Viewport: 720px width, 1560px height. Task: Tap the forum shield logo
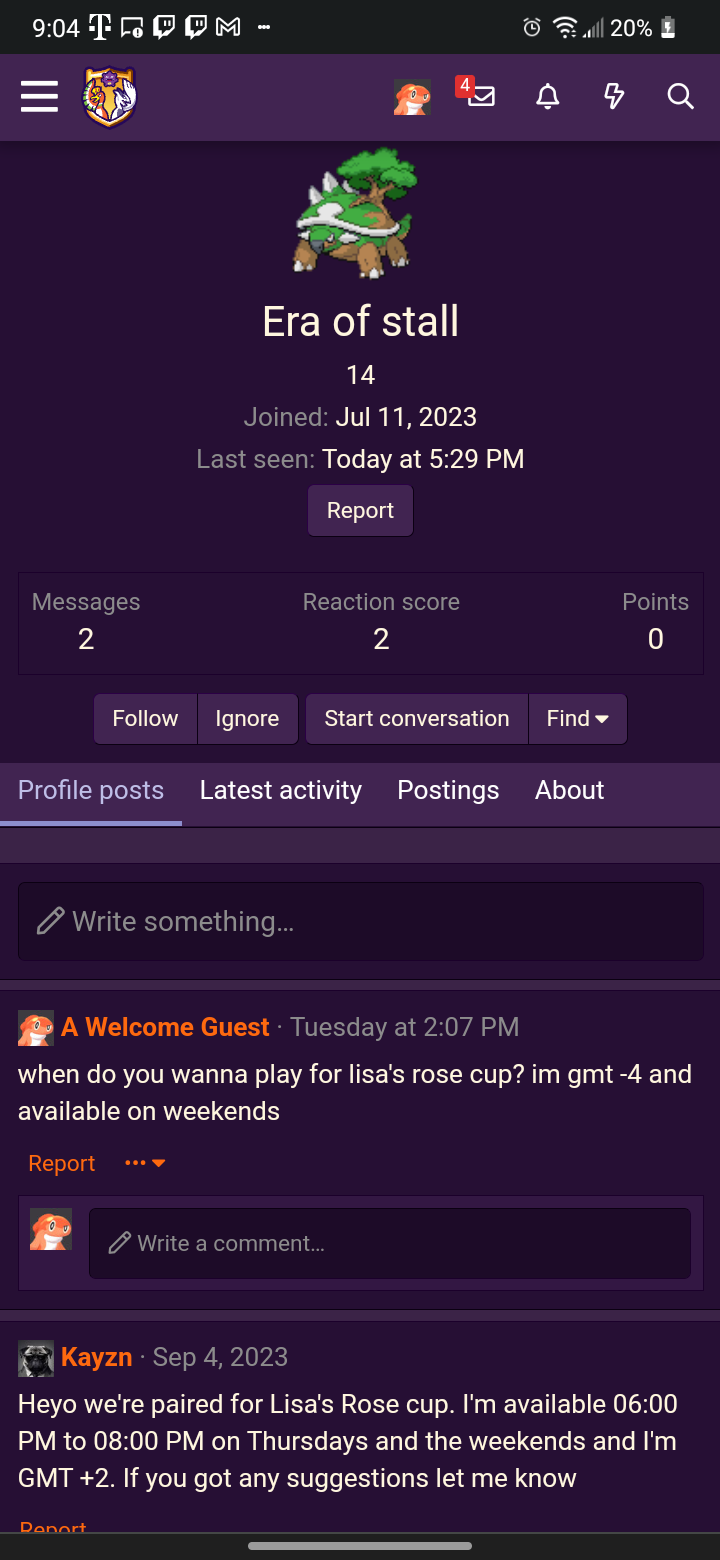coord(110,97)
